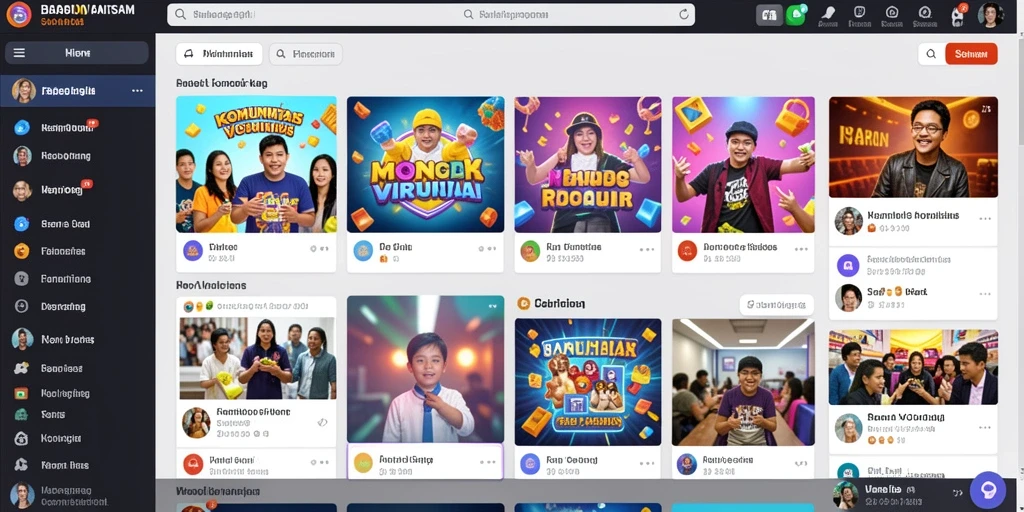The width and height of the screenshot is (1024, 512).
Task: Select the green icon row in the sidebar
Action: [77, 414]
